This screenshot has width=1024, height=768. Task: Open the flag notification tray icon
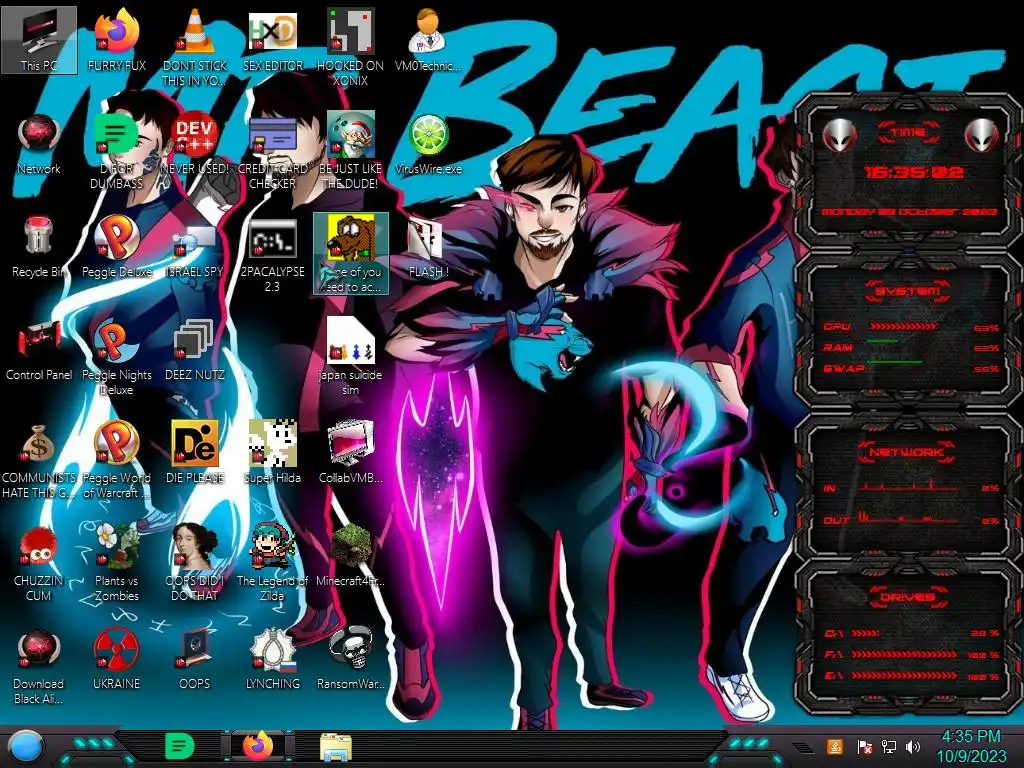coord(864,746)
